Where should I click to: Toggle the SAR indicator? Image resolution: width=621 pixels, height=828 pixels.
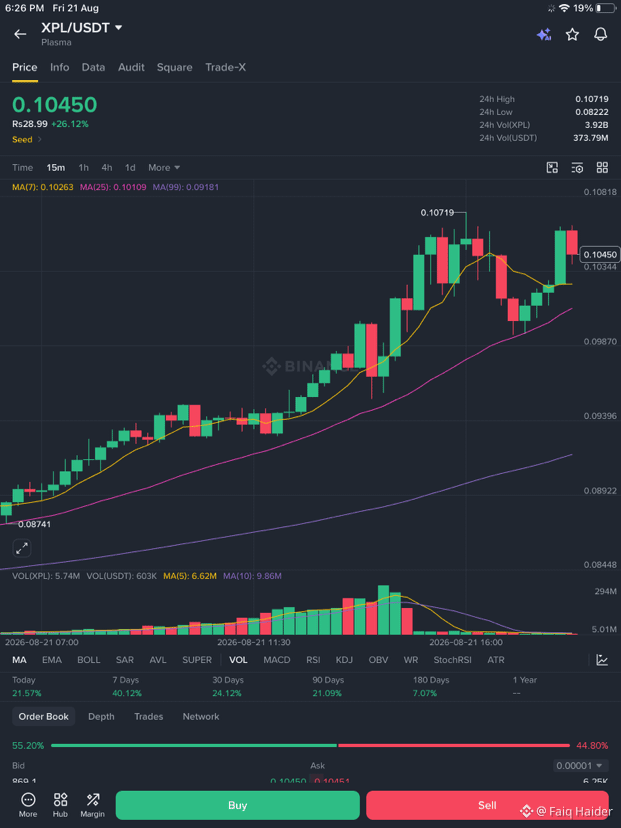[125, 660]
